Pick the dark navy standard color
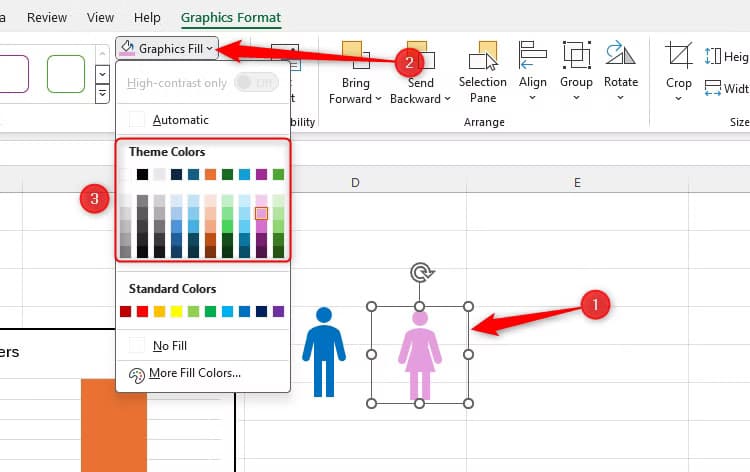Image resolution: width=750 pixels, height=472 pixels. 261,312
